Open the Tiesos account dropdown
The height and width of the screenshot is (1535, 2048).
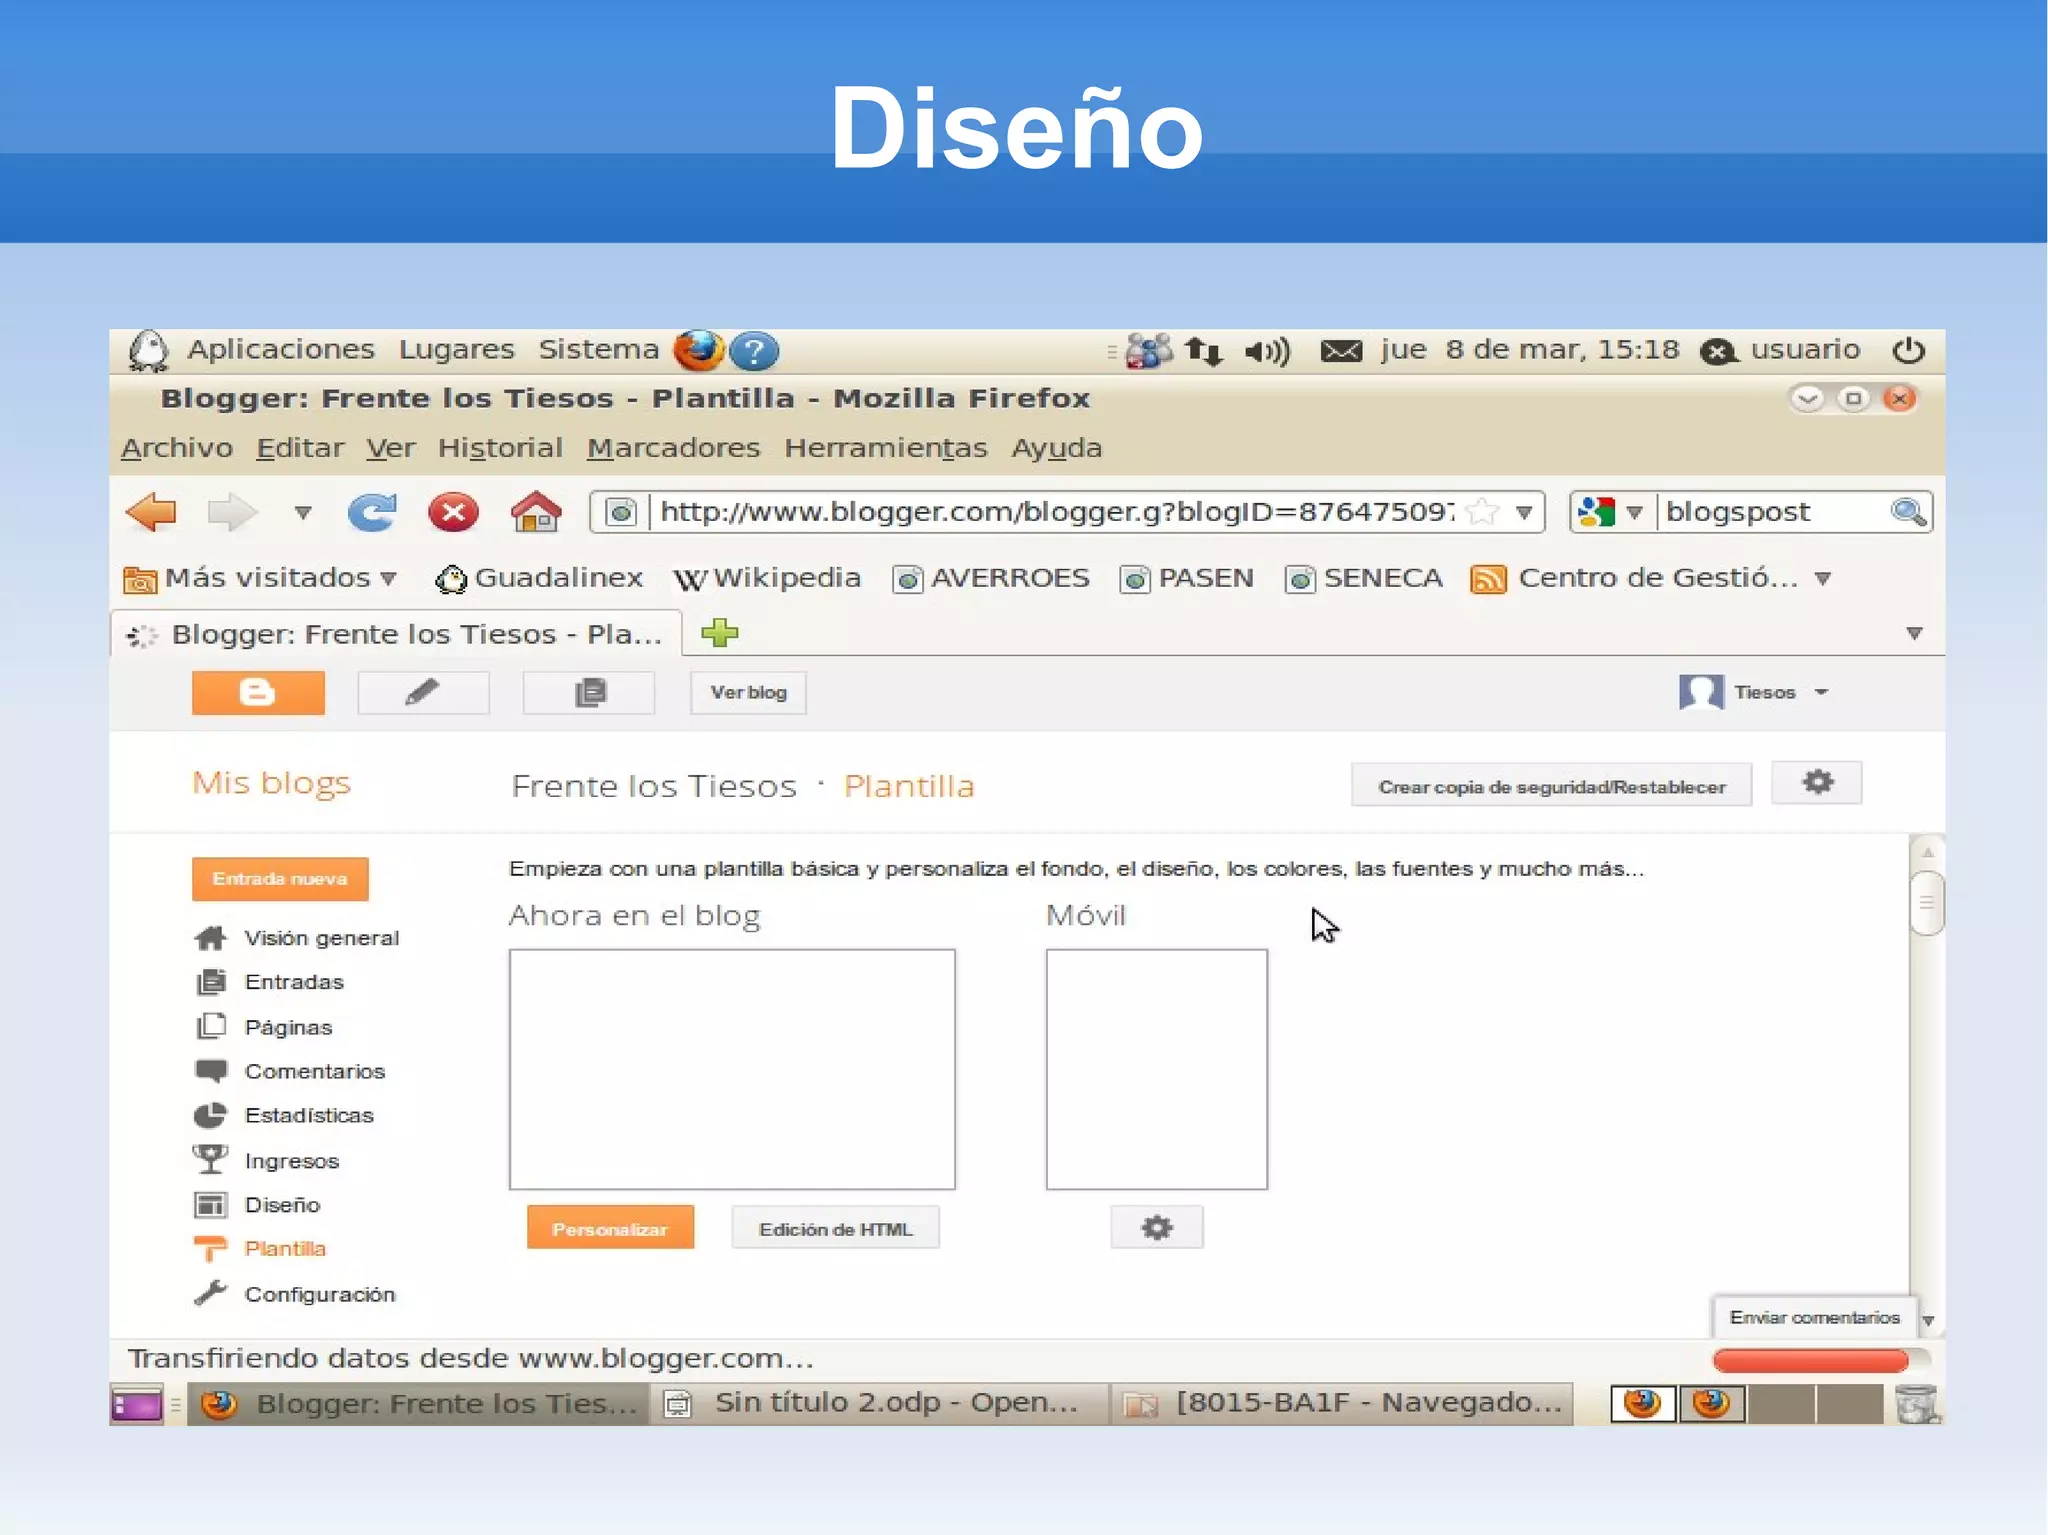coord(1755,692)
